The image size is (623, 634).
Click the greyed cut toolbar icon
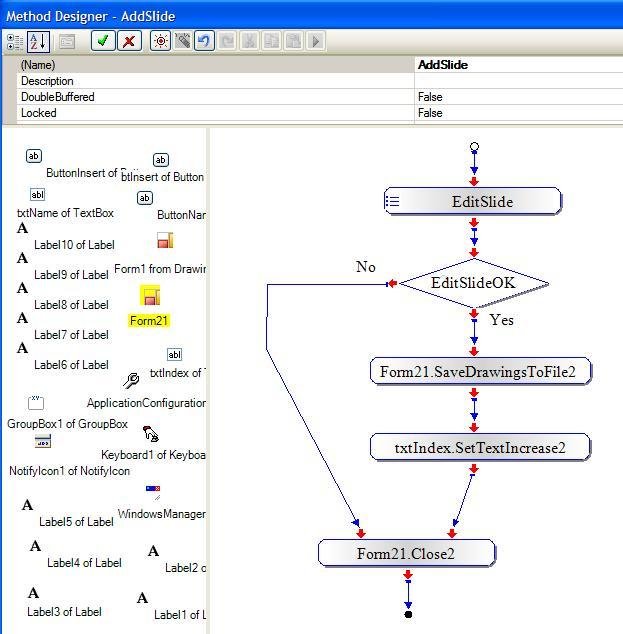(249, 41)
